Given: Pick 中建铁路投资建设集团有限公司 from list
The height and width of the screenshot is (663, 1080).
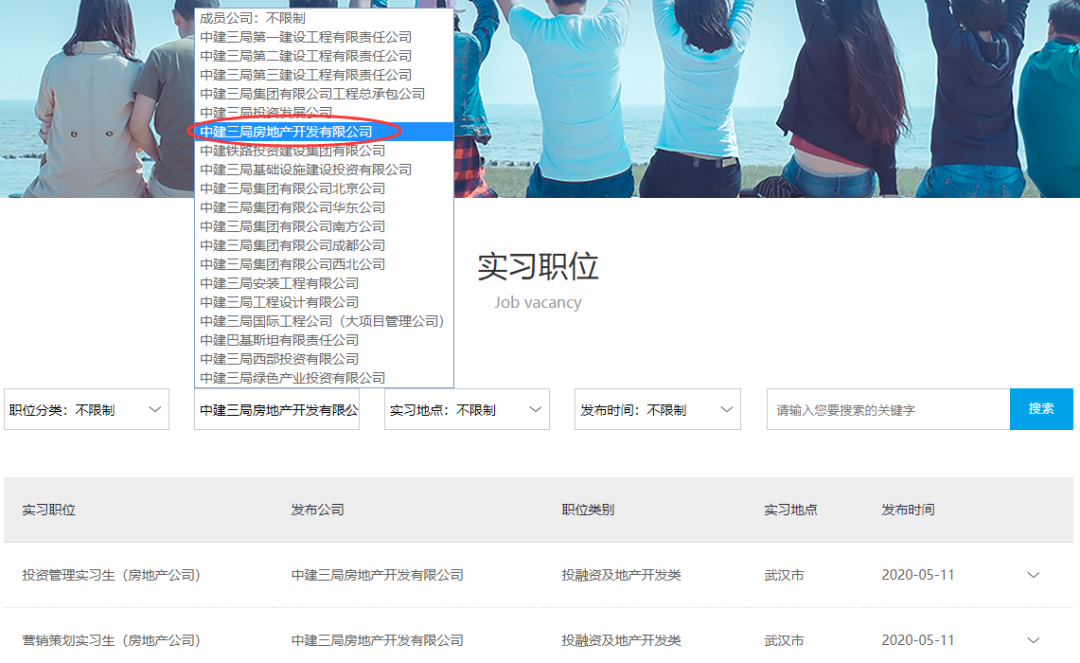Looking at the screenshot, I should (292, 151).
